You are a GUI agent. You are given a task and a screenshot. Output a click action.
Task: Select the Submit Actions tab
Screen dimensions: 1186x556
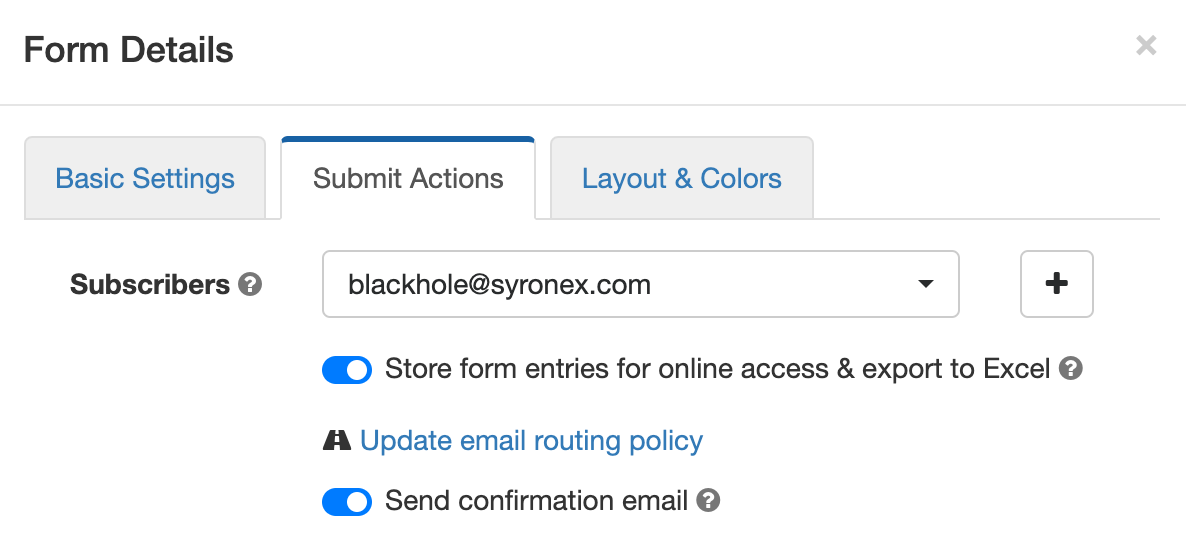[408, 179]
